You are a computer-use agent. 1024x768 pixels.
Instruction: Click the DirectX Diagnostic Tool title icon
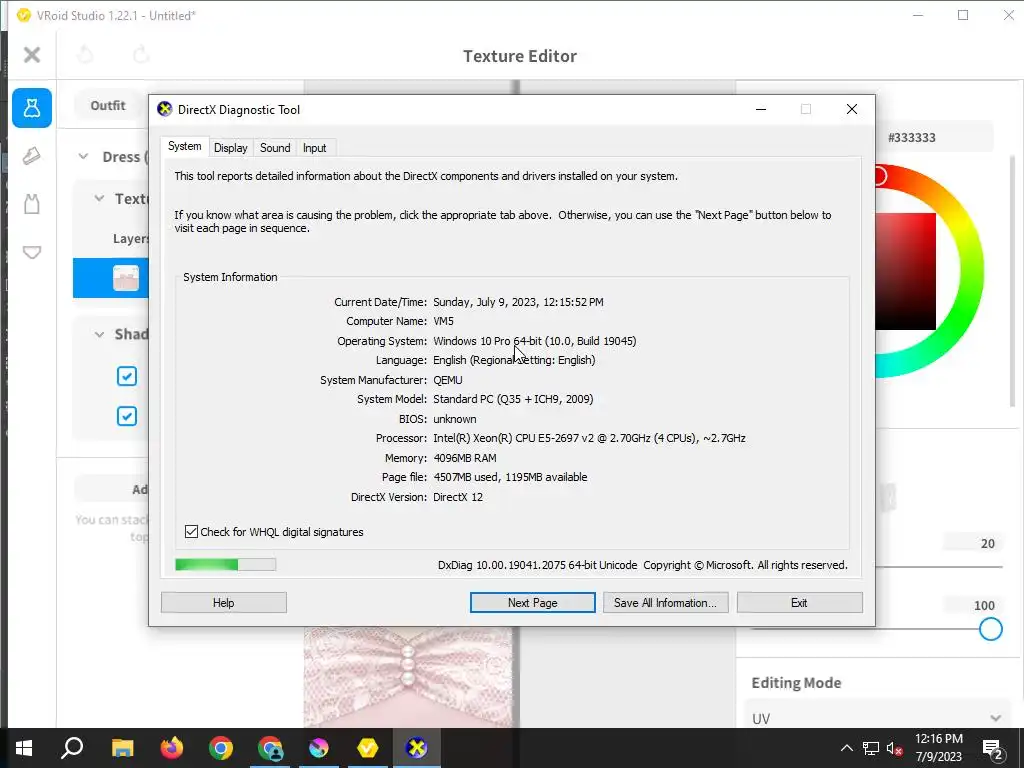click(165, 109)
